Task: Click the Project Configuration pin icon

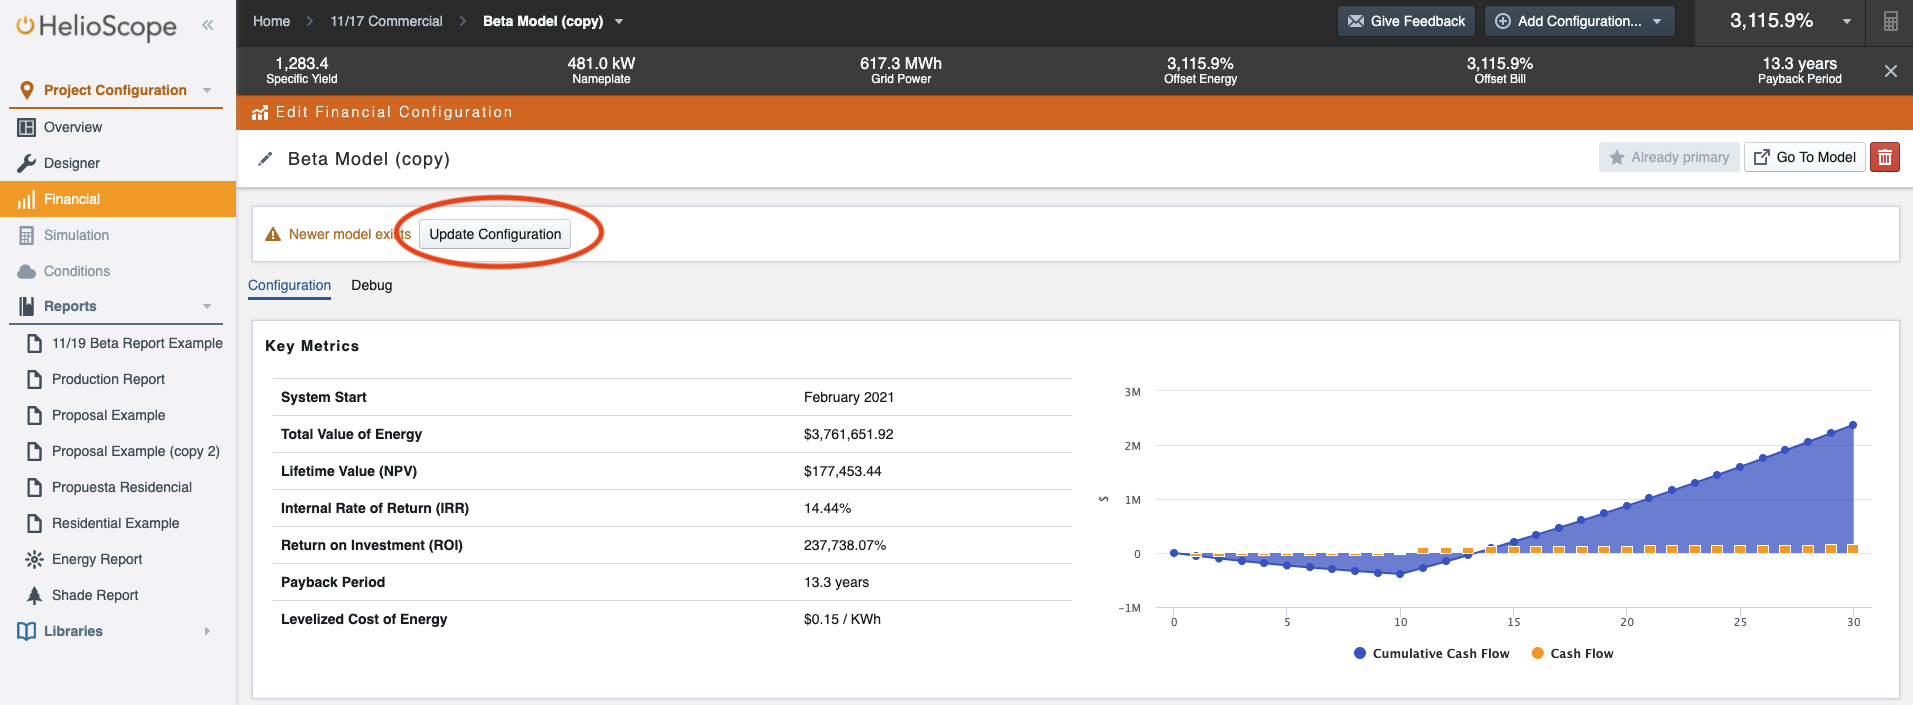Action: 27,90
